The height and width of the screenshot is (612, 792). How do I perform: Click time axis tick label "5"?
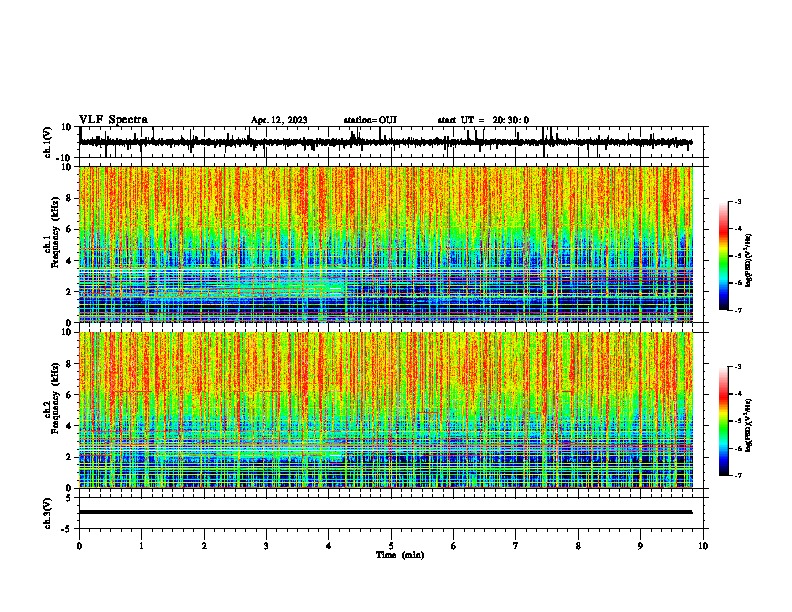391,546
